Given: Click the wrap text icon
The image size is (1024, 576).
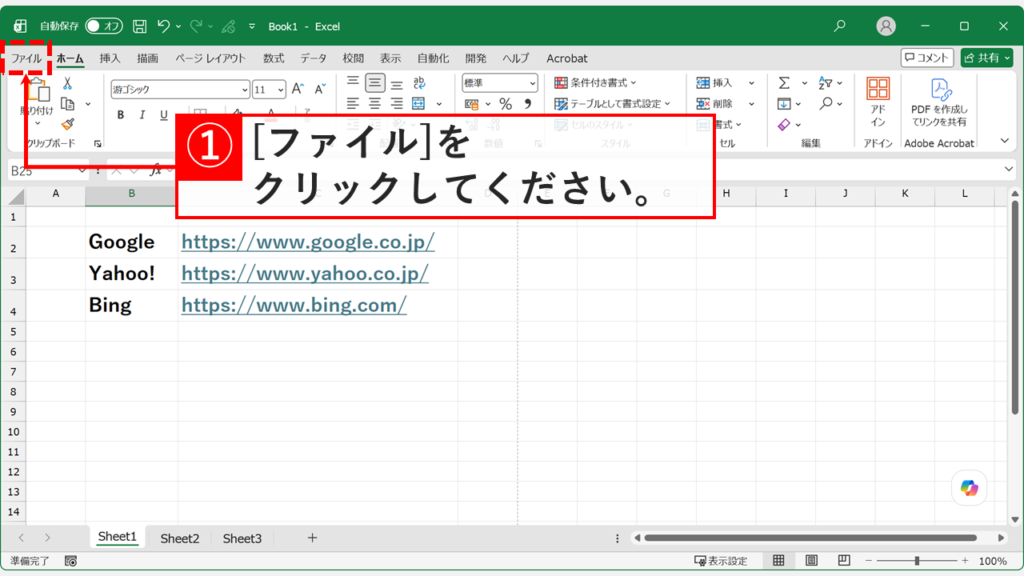Looking at the screenshot, I should tap(419, 82).
